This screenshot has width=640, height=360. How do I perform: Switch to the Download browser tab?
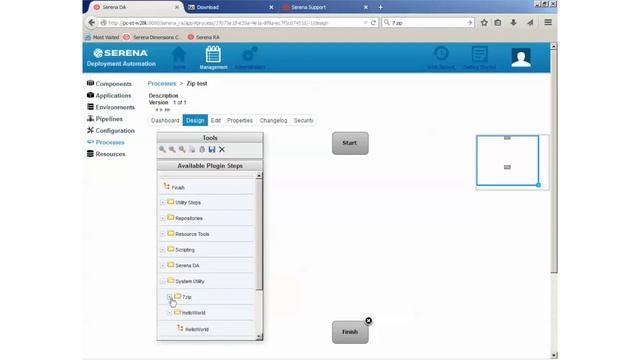click(x=231, y=7)
